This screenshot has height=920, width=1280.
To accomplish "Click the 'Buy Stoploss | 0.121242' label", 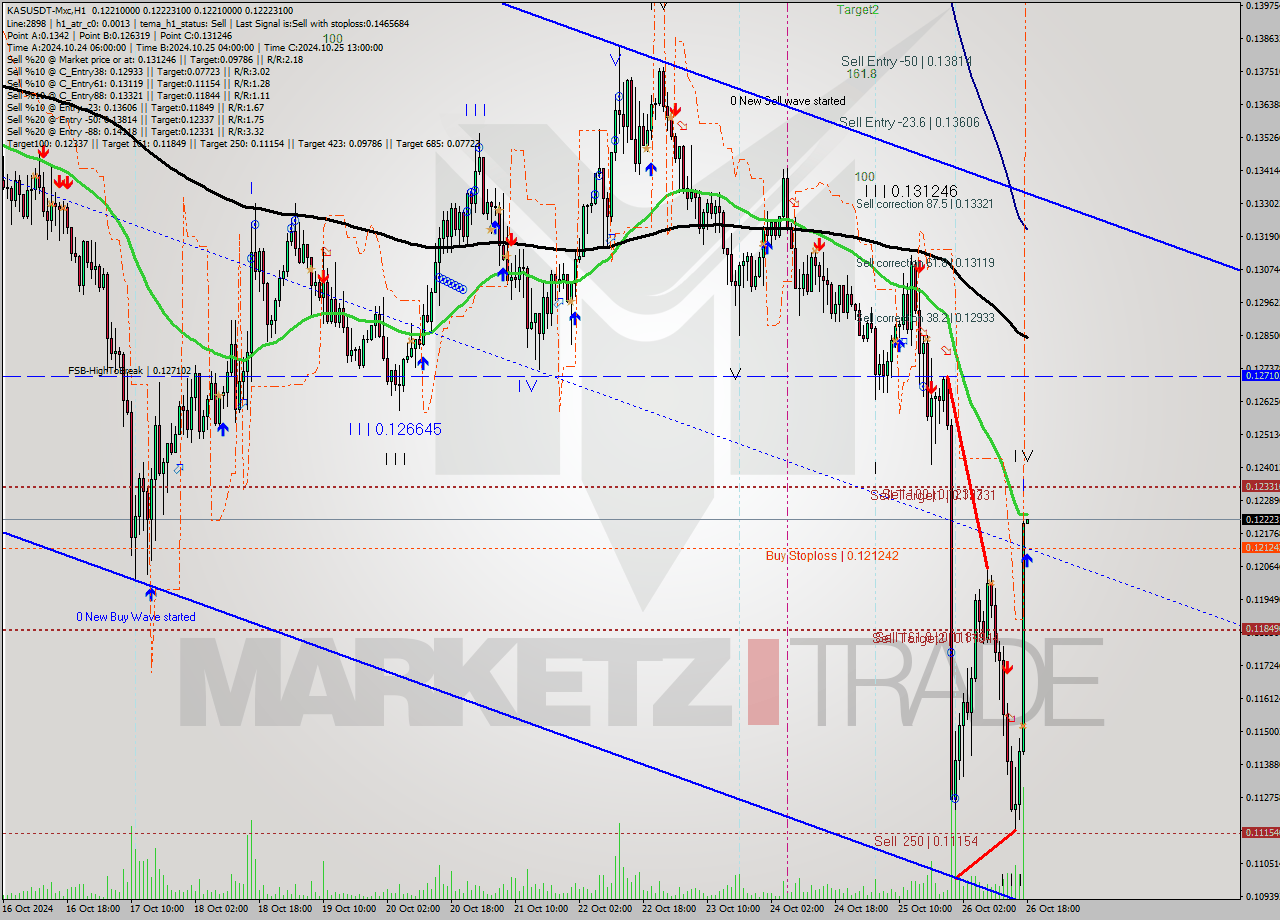I will tap(832, 555).
